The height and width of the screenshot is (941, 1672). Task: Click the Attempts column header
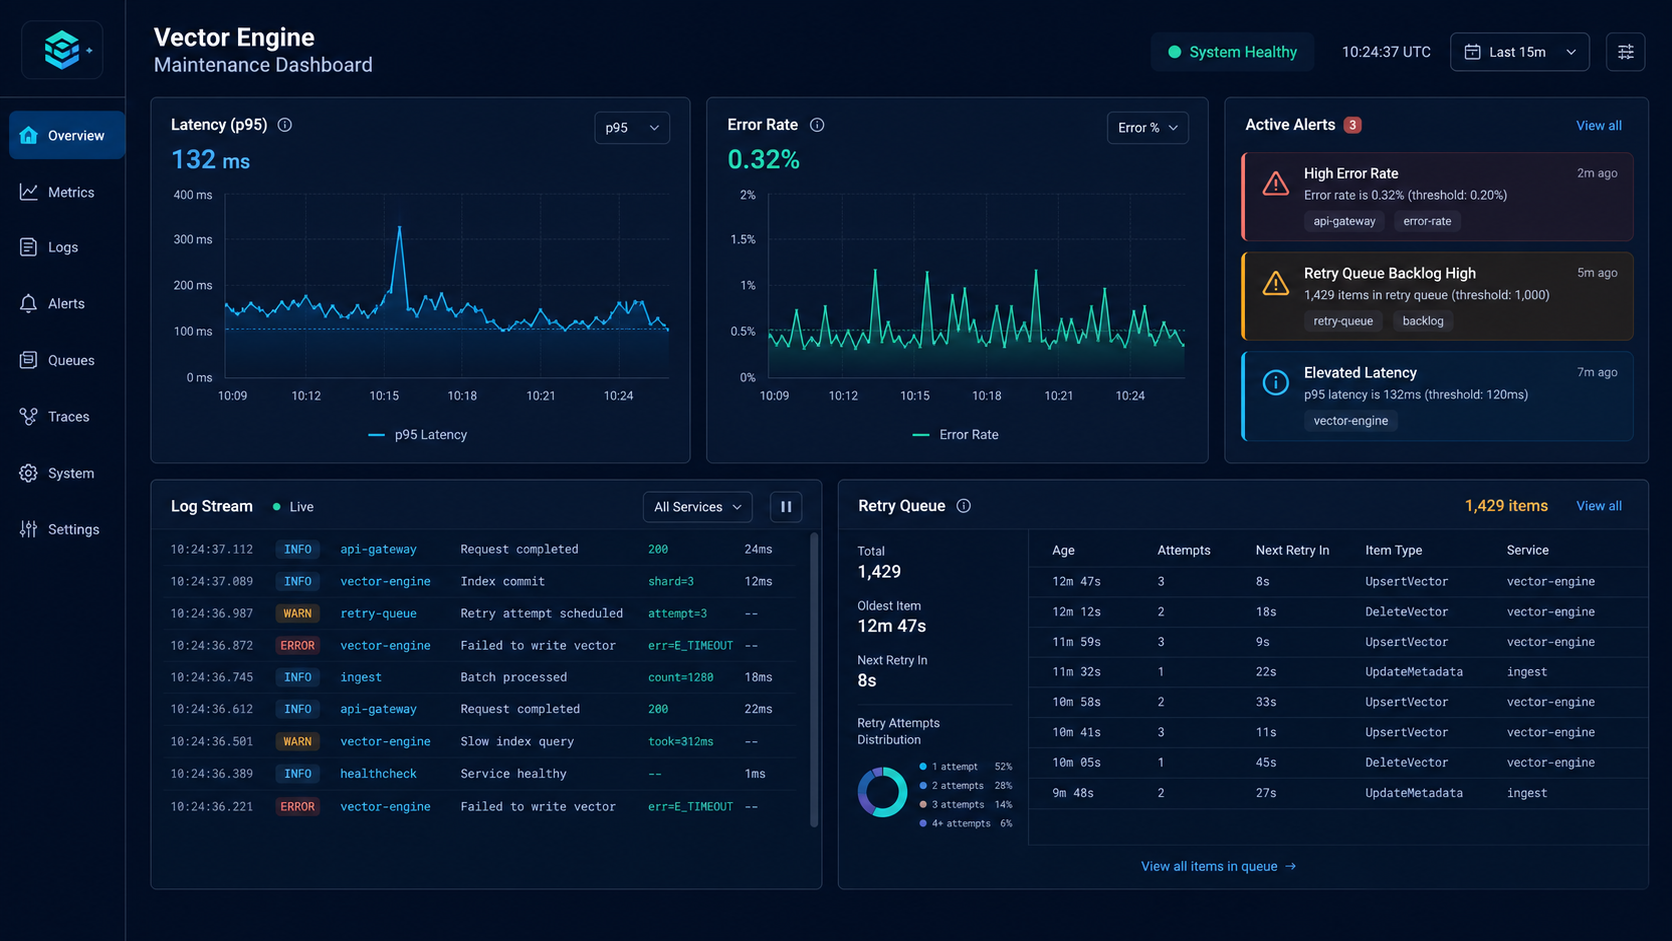pyautogui.click(x=1183, y=550)
